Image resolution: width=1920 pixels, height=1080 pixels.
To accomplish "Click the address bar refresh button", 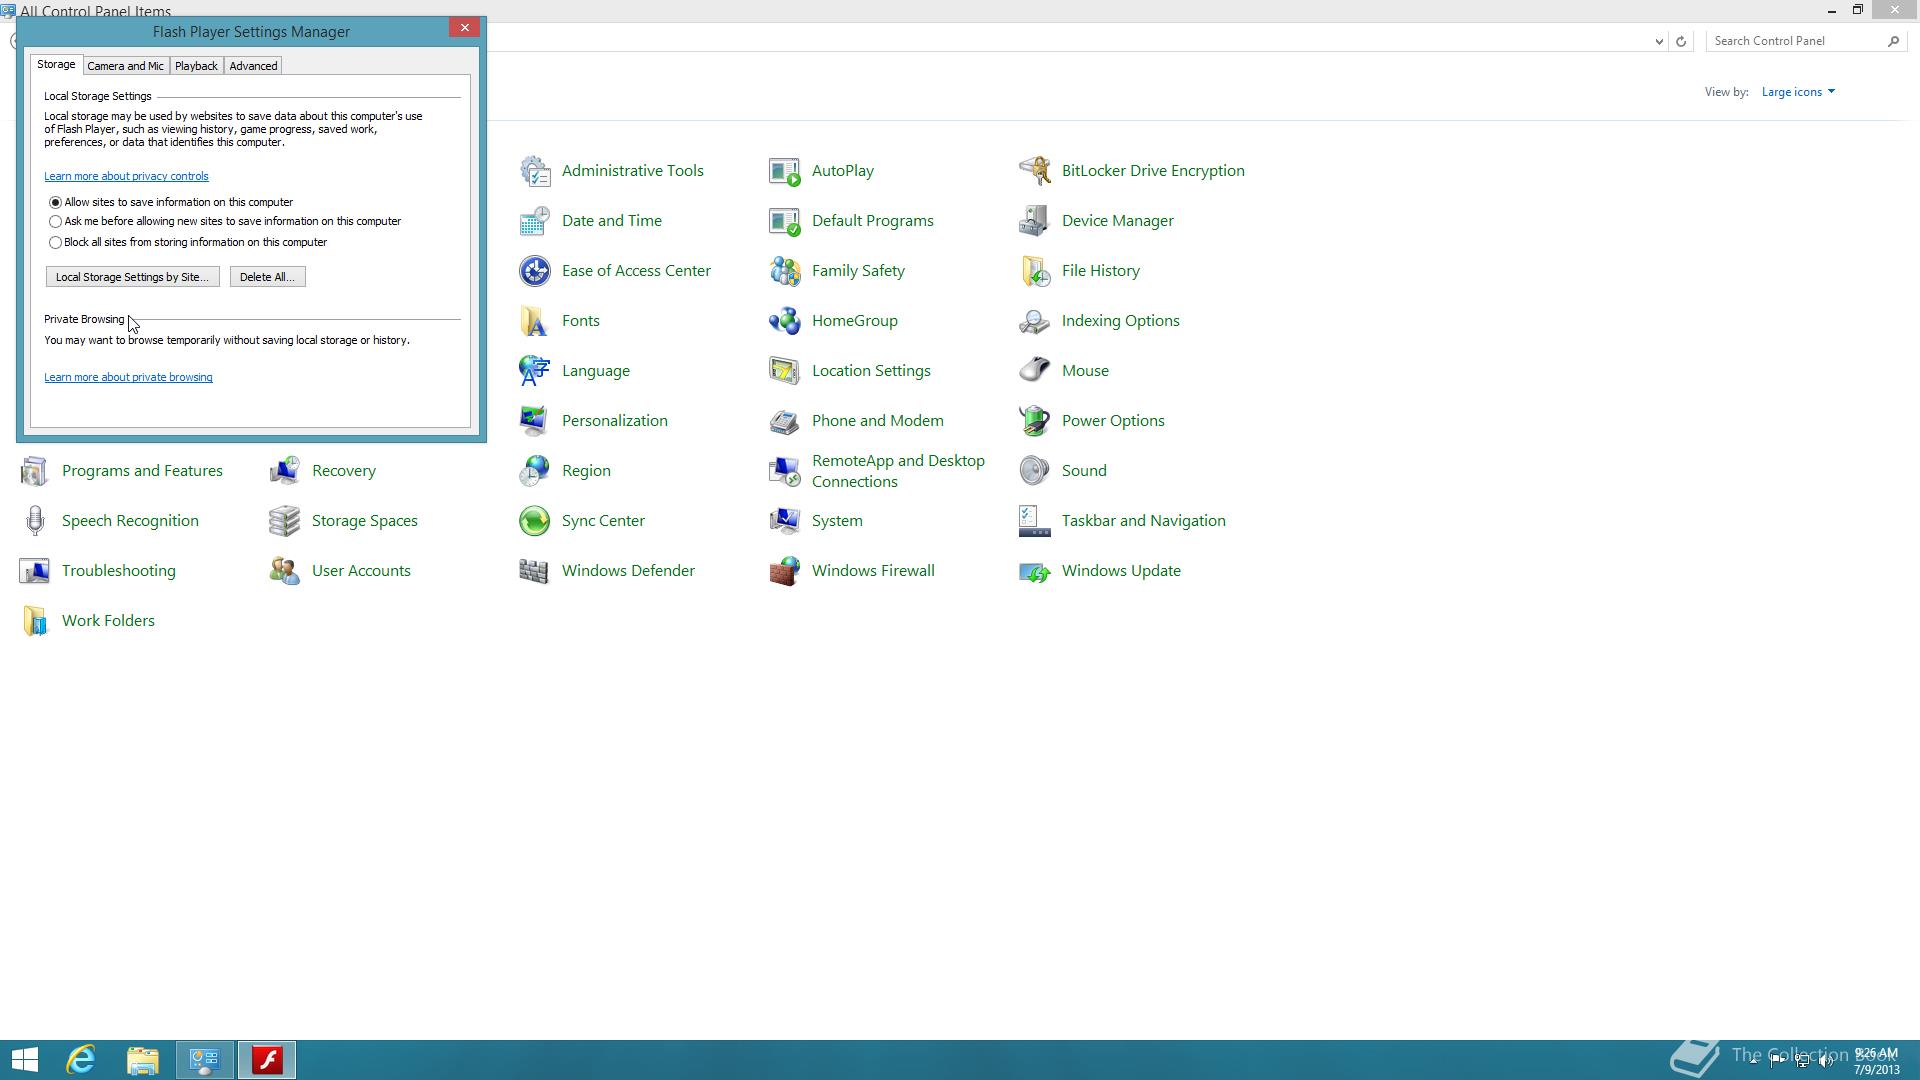I will coord(1681,41).
